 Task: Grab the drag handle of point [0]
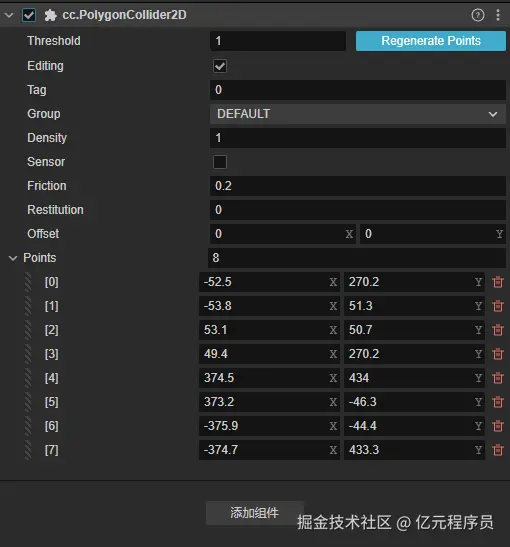coord(28,282)
